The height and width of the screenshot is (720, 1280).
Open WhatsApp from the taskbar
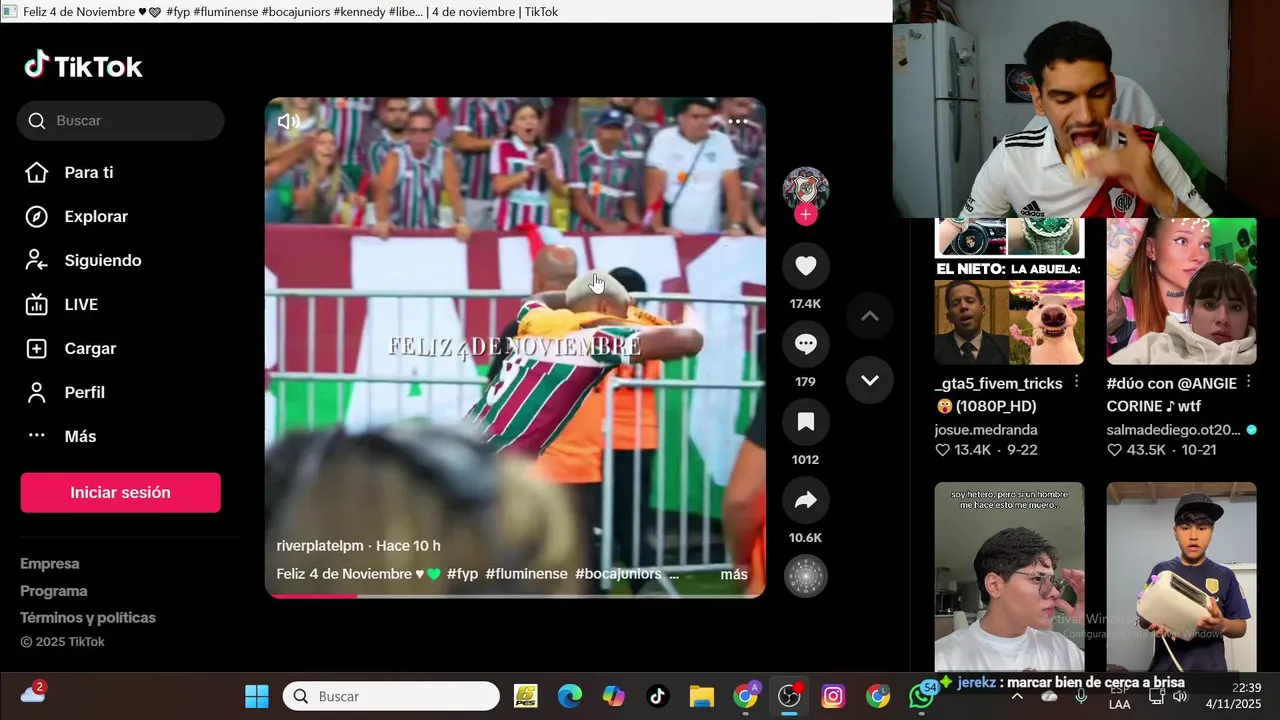[920, 695]
